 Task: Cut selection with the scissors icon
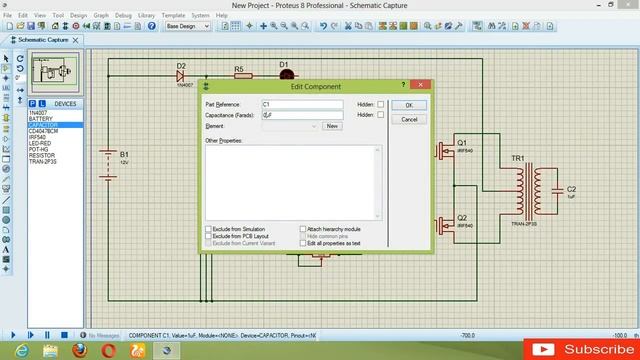tap(348, 26)
